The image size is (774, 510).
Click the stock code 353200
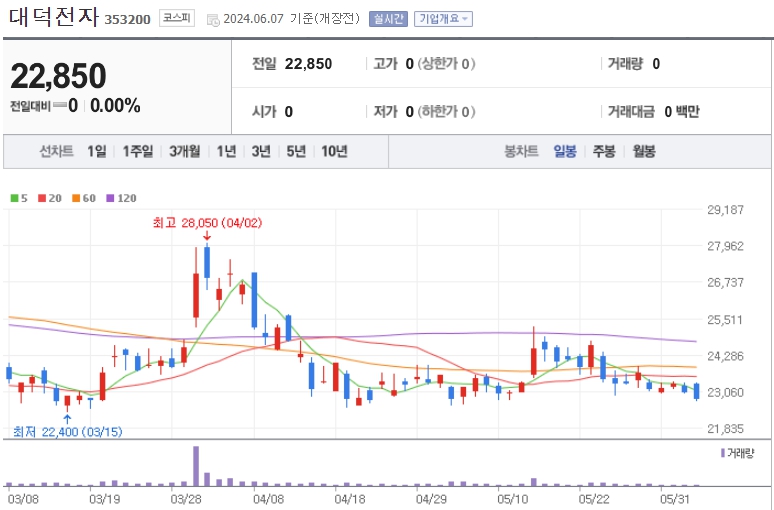(127, 20)
